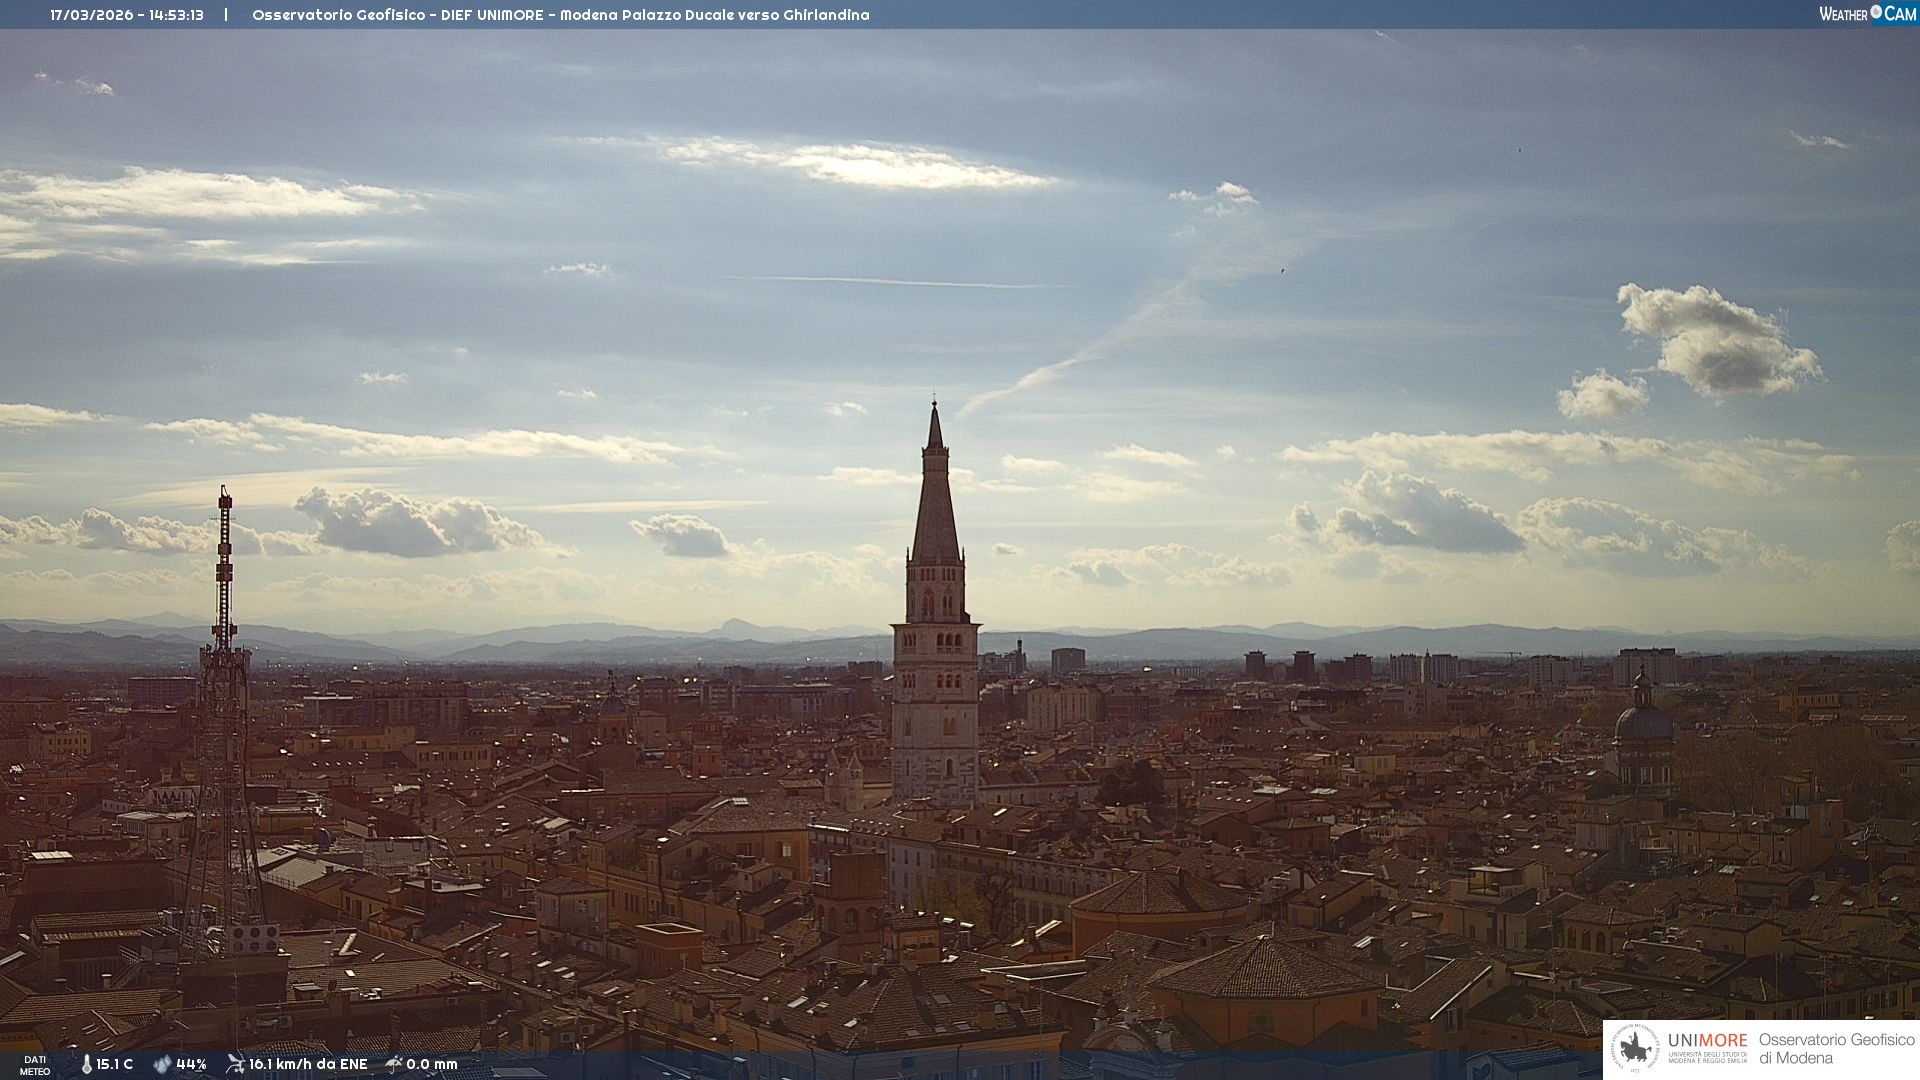Click Osservatorio Geofisico di Modena text
The height and width of the screenshot is (1080, 1920).
(x=1836, y=1048)
